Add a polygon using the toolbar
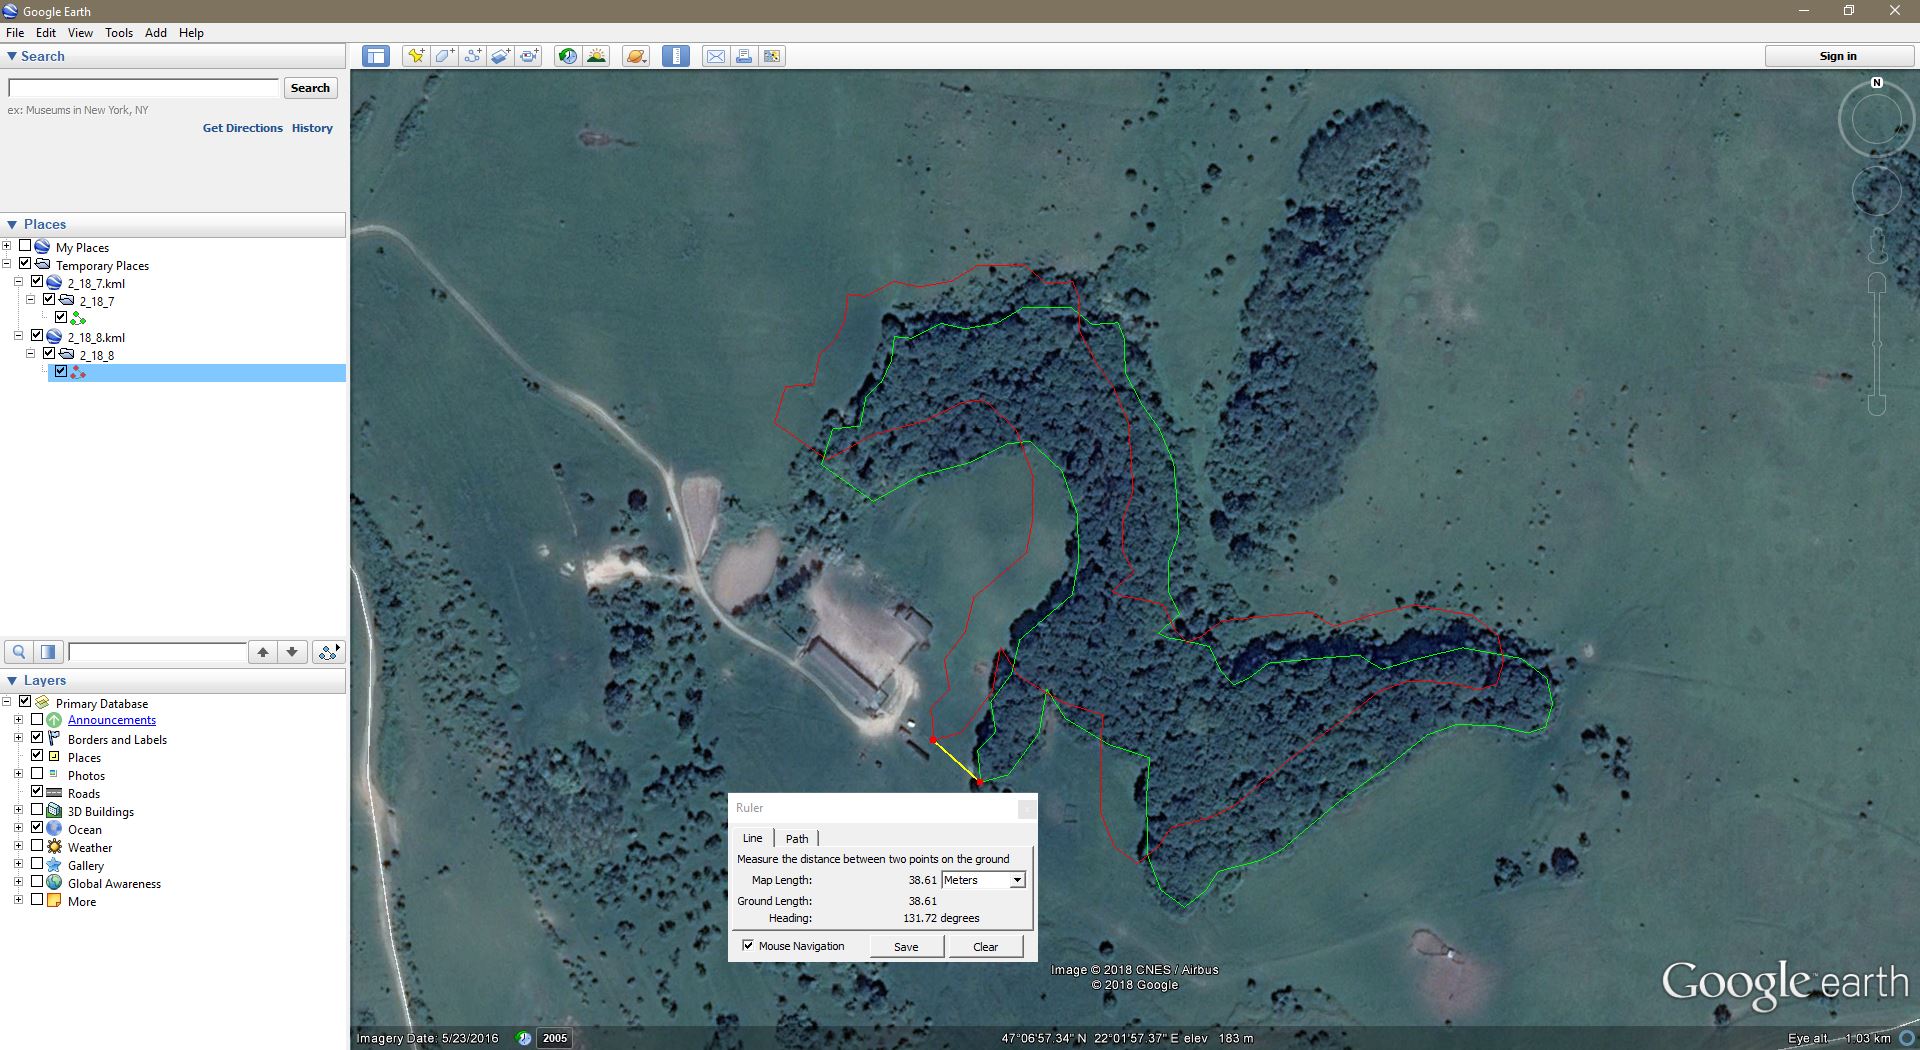 (x=444, y=56)
